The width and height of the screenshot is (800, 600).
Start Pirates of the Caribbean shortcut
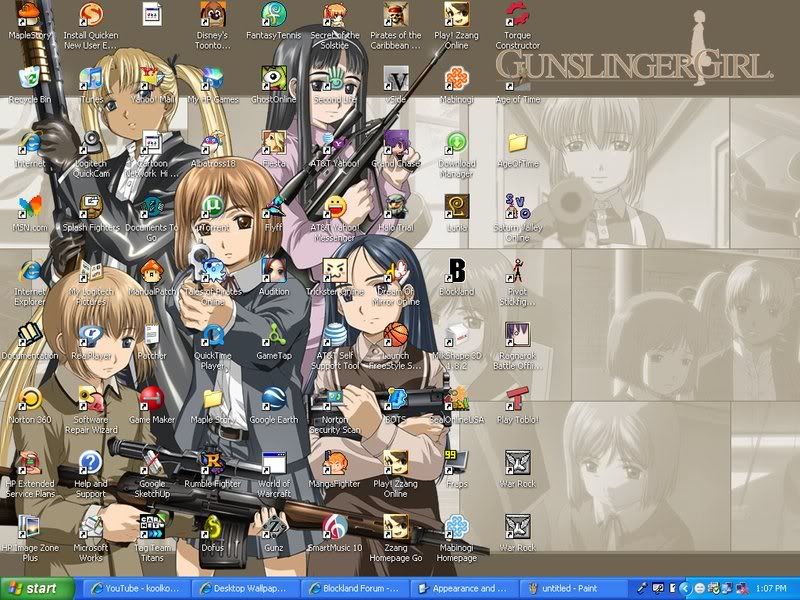396,14
